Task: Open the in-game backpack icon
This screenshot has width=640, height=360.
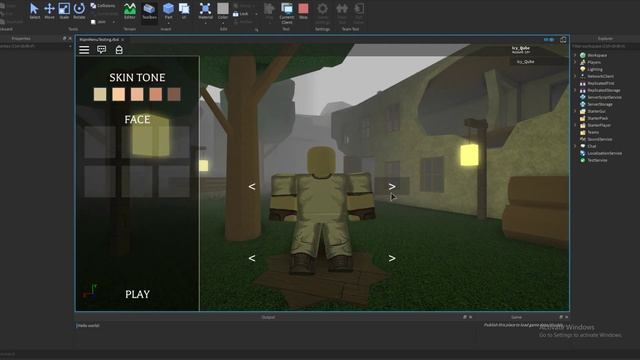Action: point(119,50)
